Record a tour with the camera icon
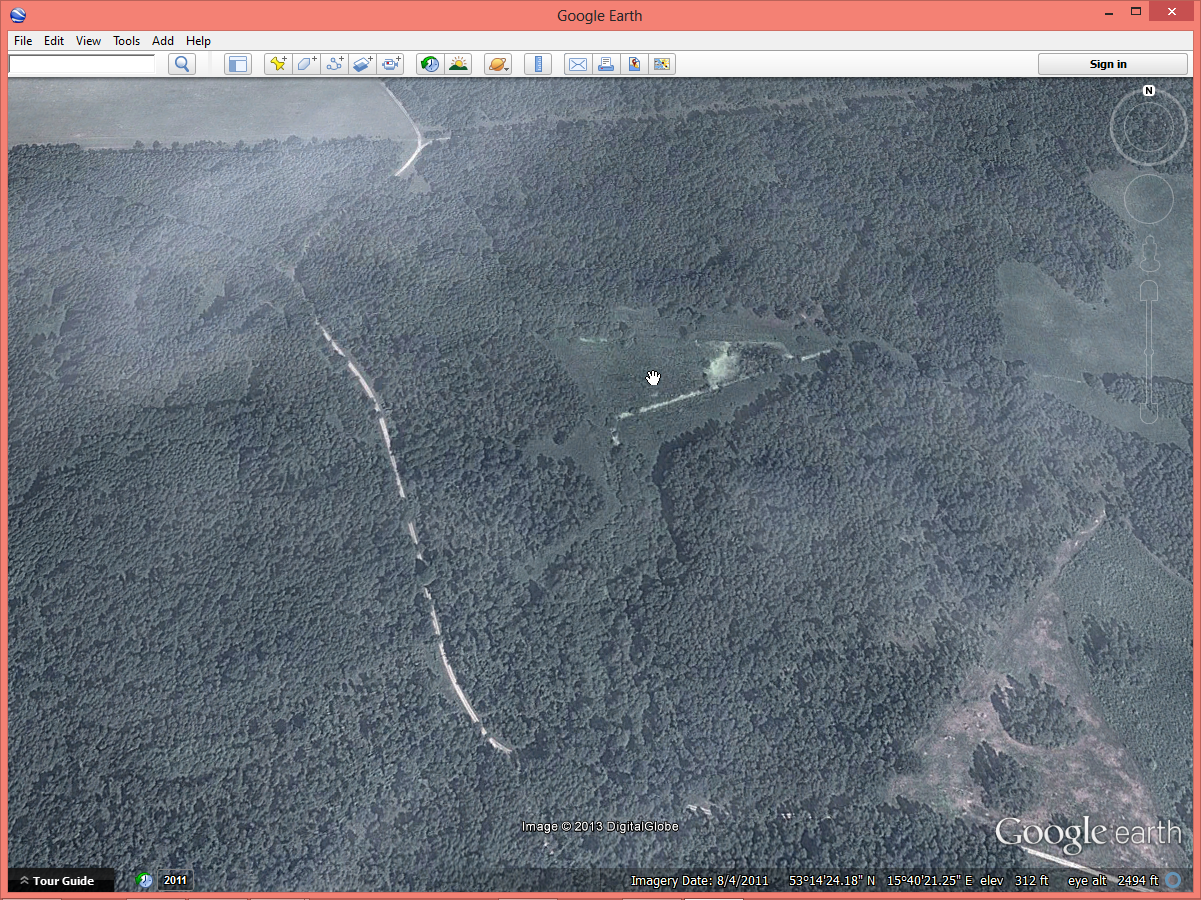This screenshot has height=900, width=1201. [x=391, y=64]
